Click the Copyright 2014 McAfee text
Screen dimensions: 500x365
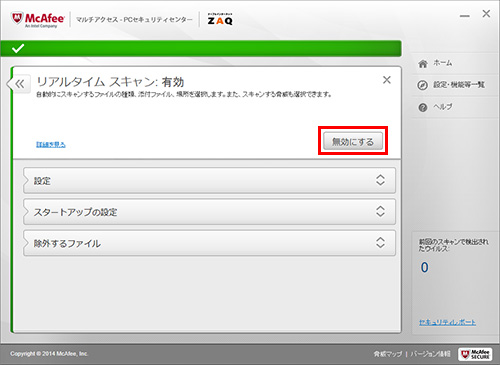coord(49,354)
